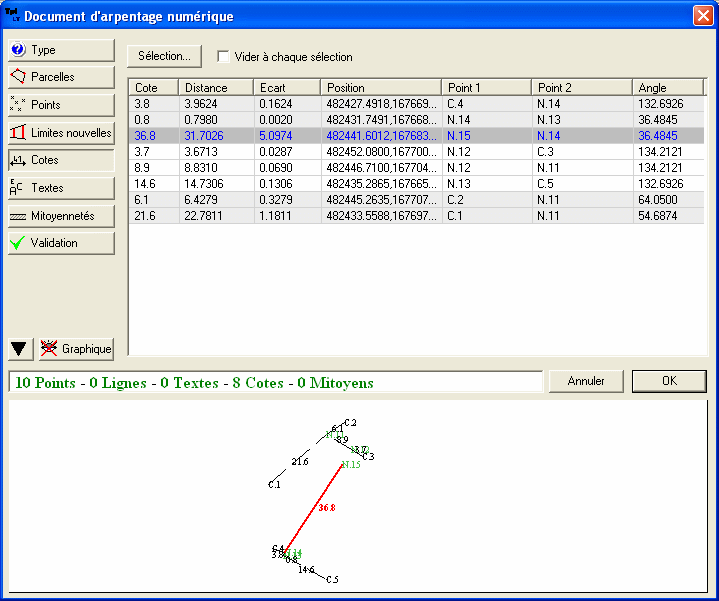Viewport: 719px width, 601px height.
Task: Click the Sélection... button
Action: (x=164, y=56)
